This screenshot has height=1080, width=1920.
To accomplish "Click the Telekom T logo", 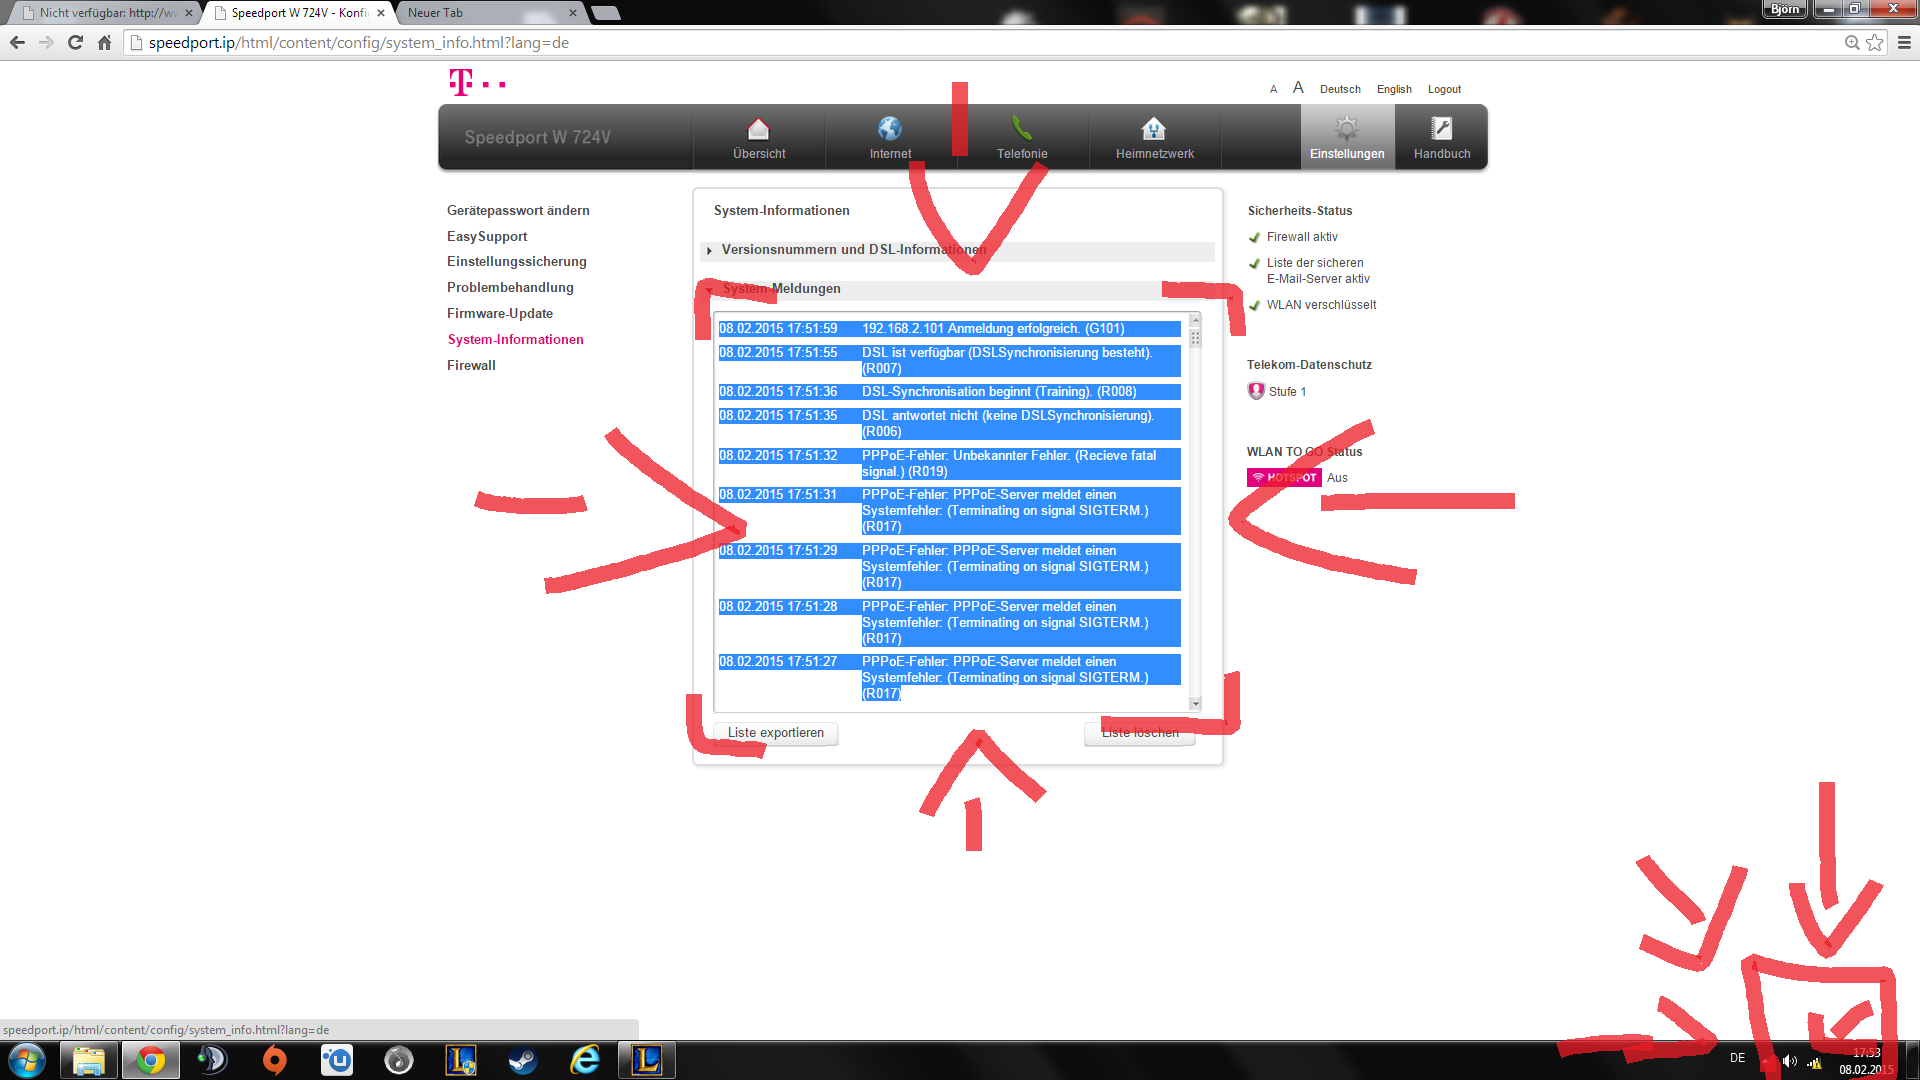I will (x=461, y=82).
